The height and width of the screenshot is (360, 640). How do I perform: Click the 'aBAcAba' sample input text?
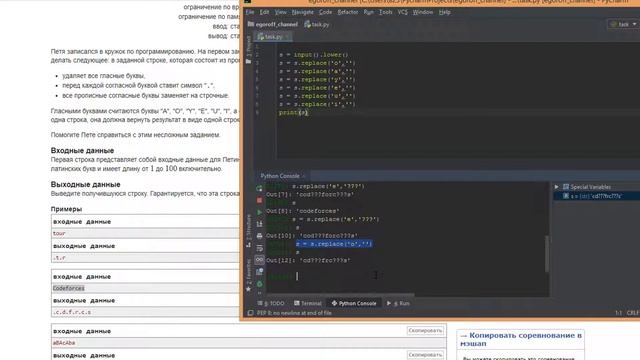coord(64,343)
